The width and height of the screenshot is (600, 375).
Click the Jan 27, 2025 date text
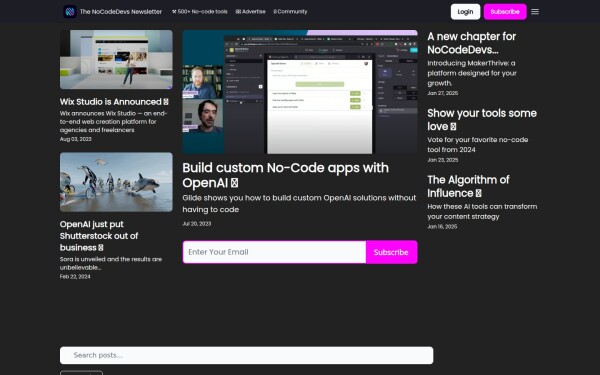point(443,93)
